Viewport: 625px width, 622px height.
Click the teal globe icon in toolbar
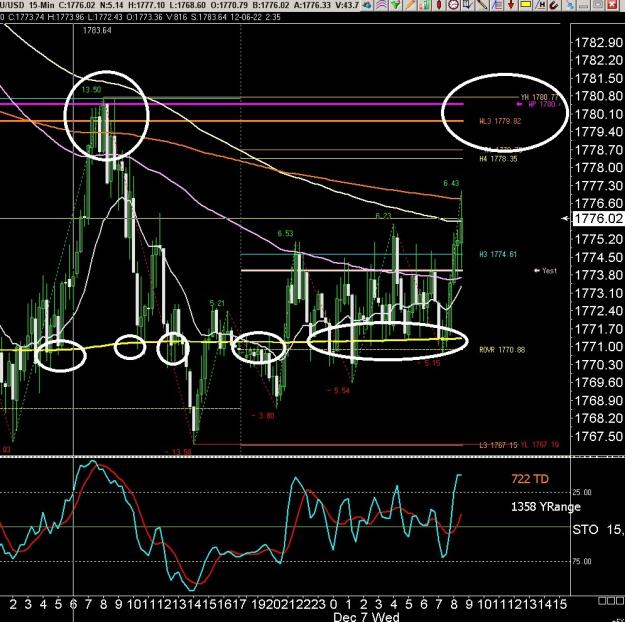pos(367,5)
